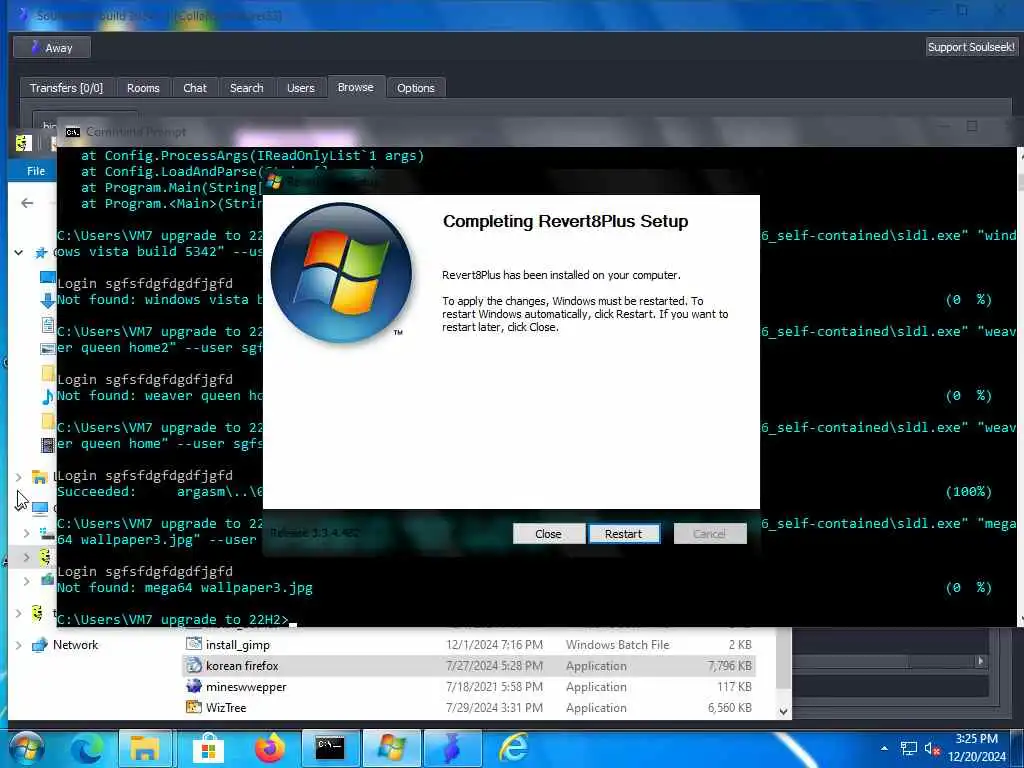Click the network tray icon
This screenshot has width=1024, height=768.
pyautogui.click(x=908, y=749)
